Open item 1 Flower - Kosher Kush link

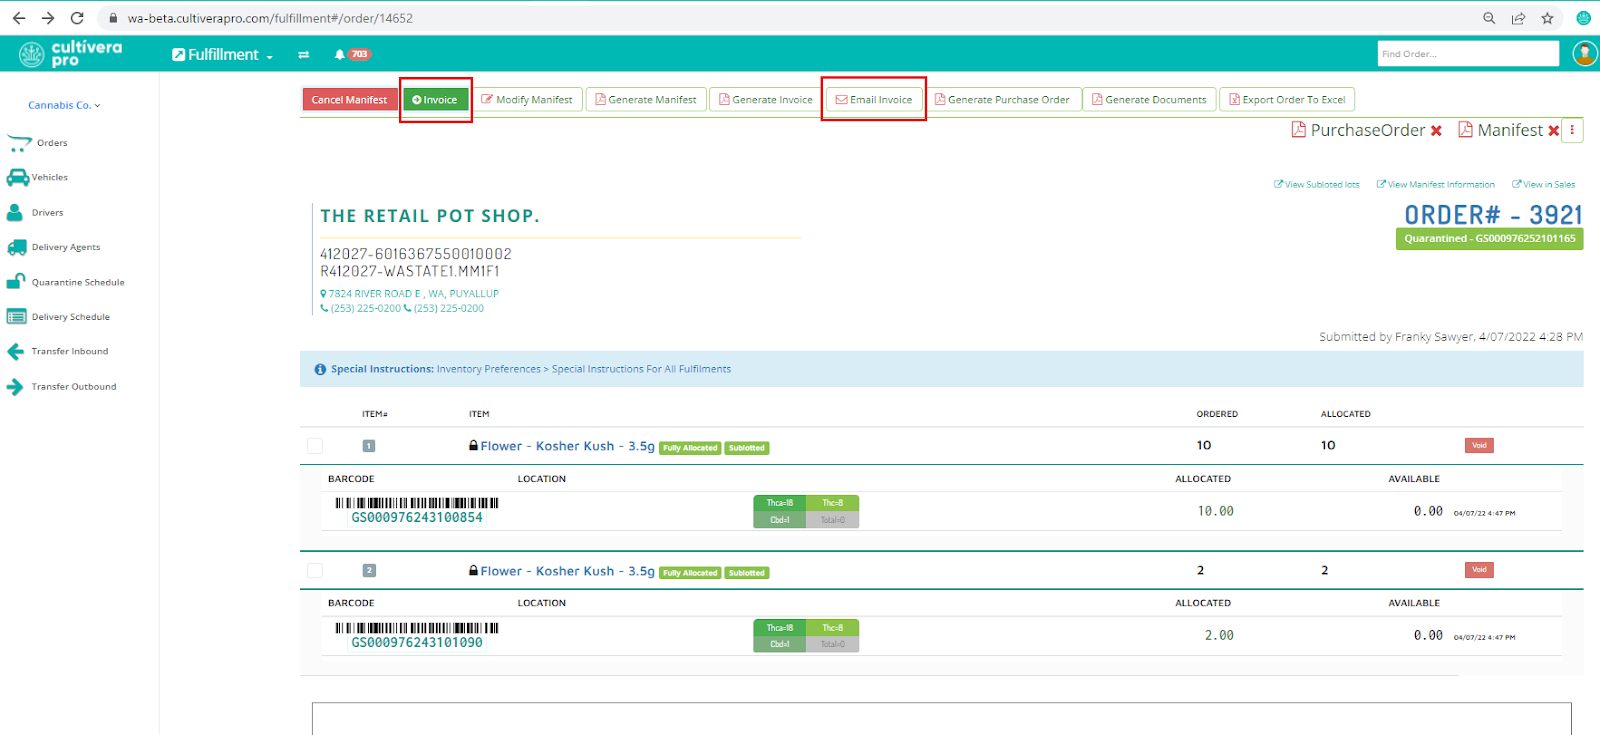pyautogui.click(x=567, y=447)
